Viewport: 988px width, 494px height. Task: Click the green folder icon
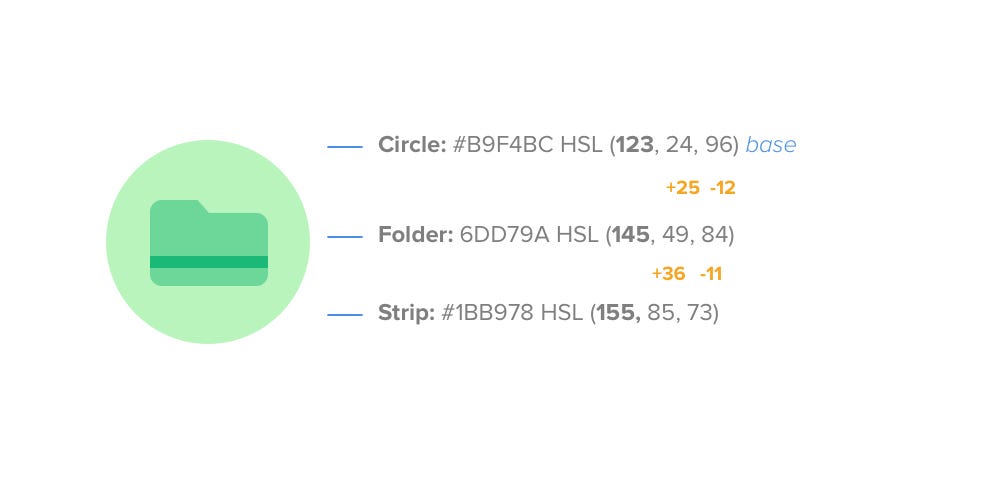(209, 243)
